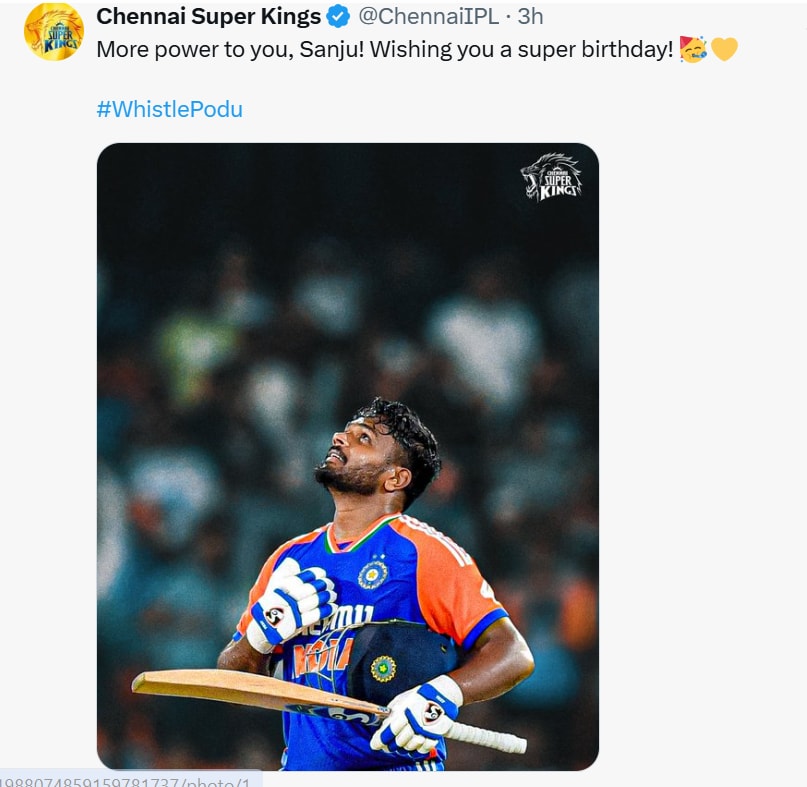This screenshot has height=787, width=807.
Task: Open the tweet via the 3h timestamp
Action: pos(530,17)
